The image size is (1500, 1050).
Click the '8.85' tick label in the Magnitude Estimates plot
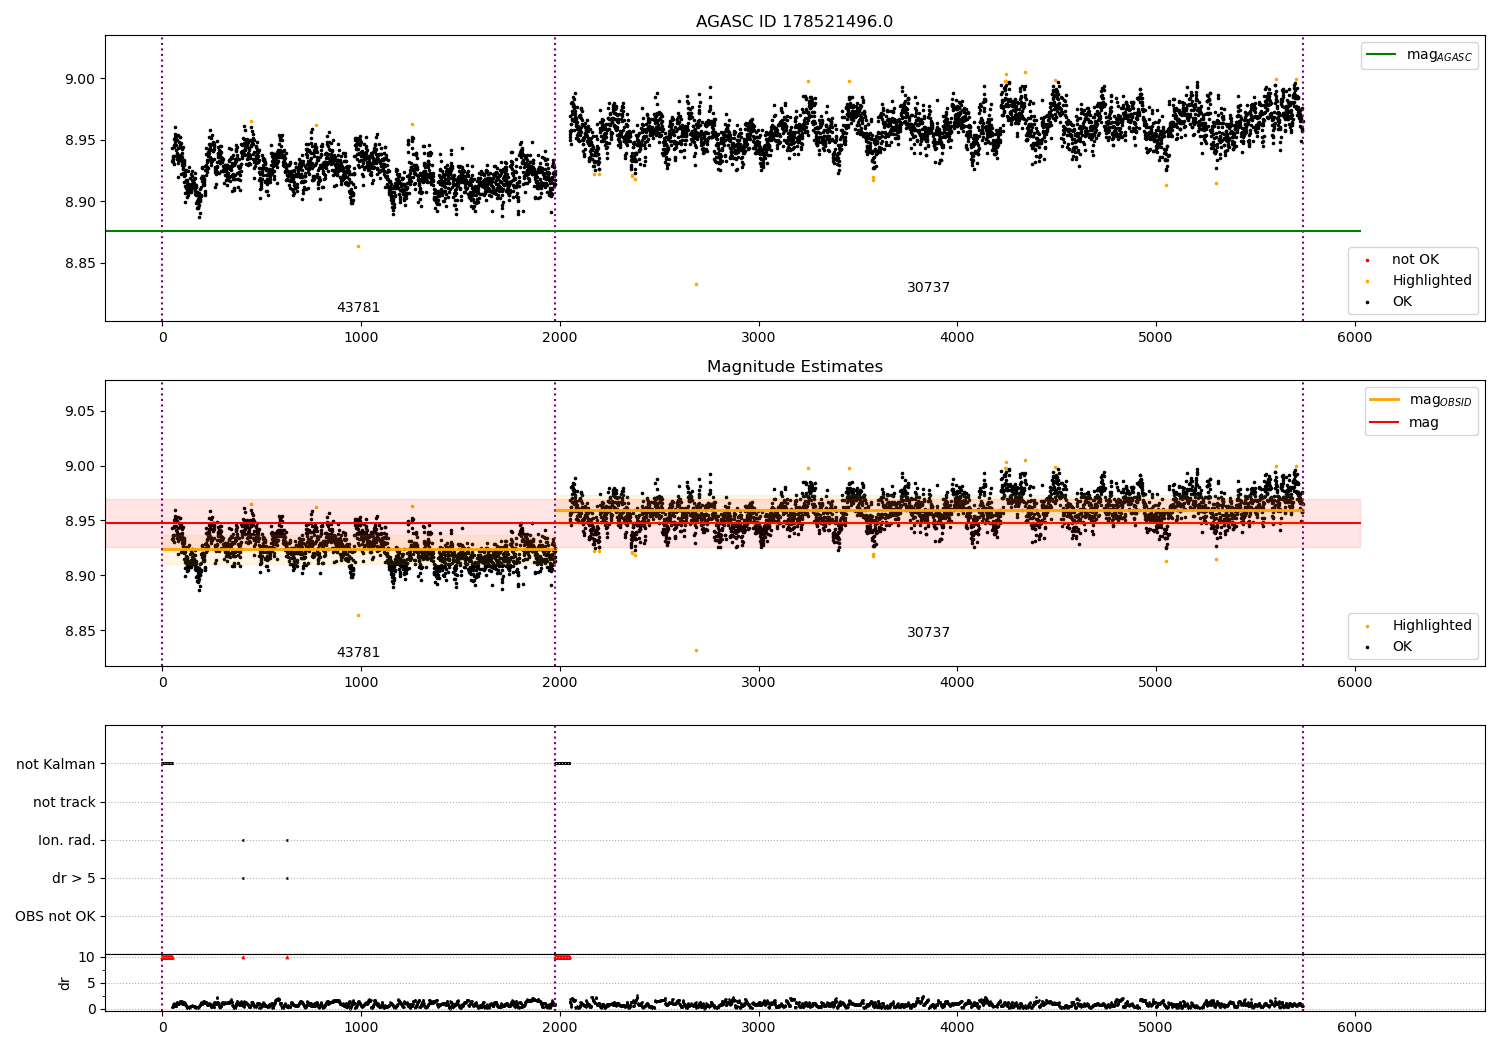78,631
